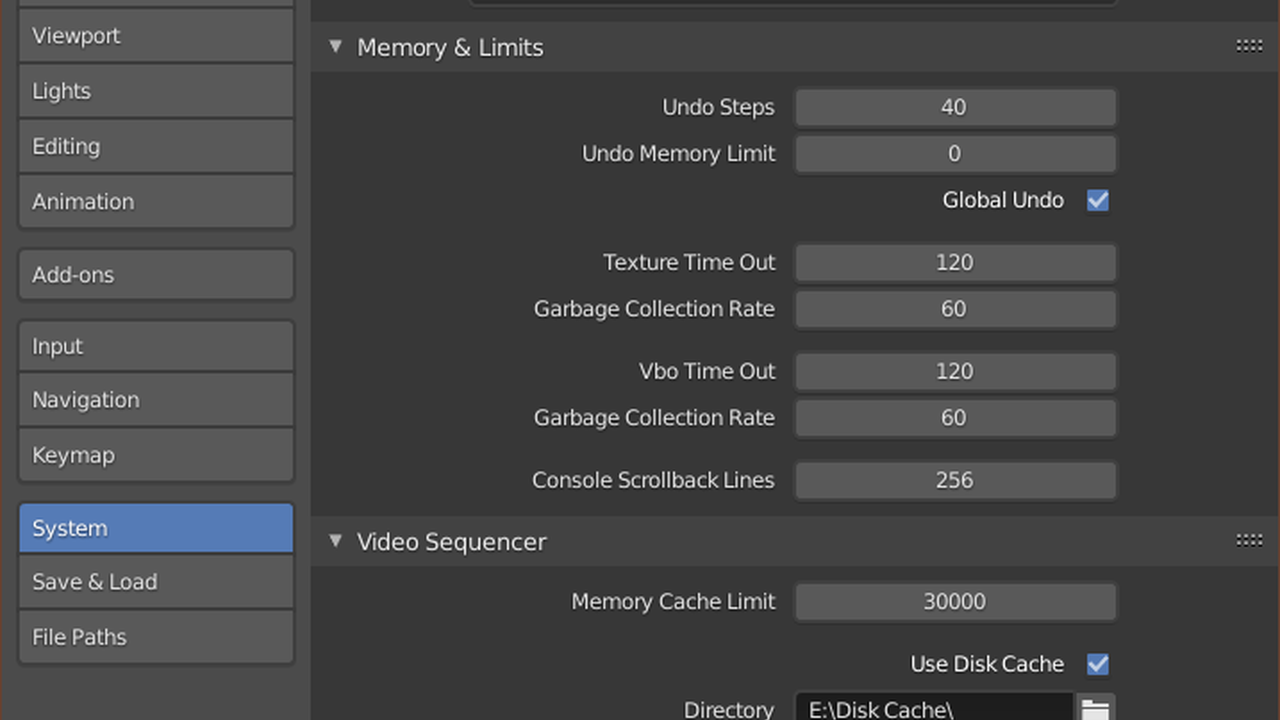Click the Memory Cache Limit field
This screenshot has height=720, width=1280.
click(954, 602)
